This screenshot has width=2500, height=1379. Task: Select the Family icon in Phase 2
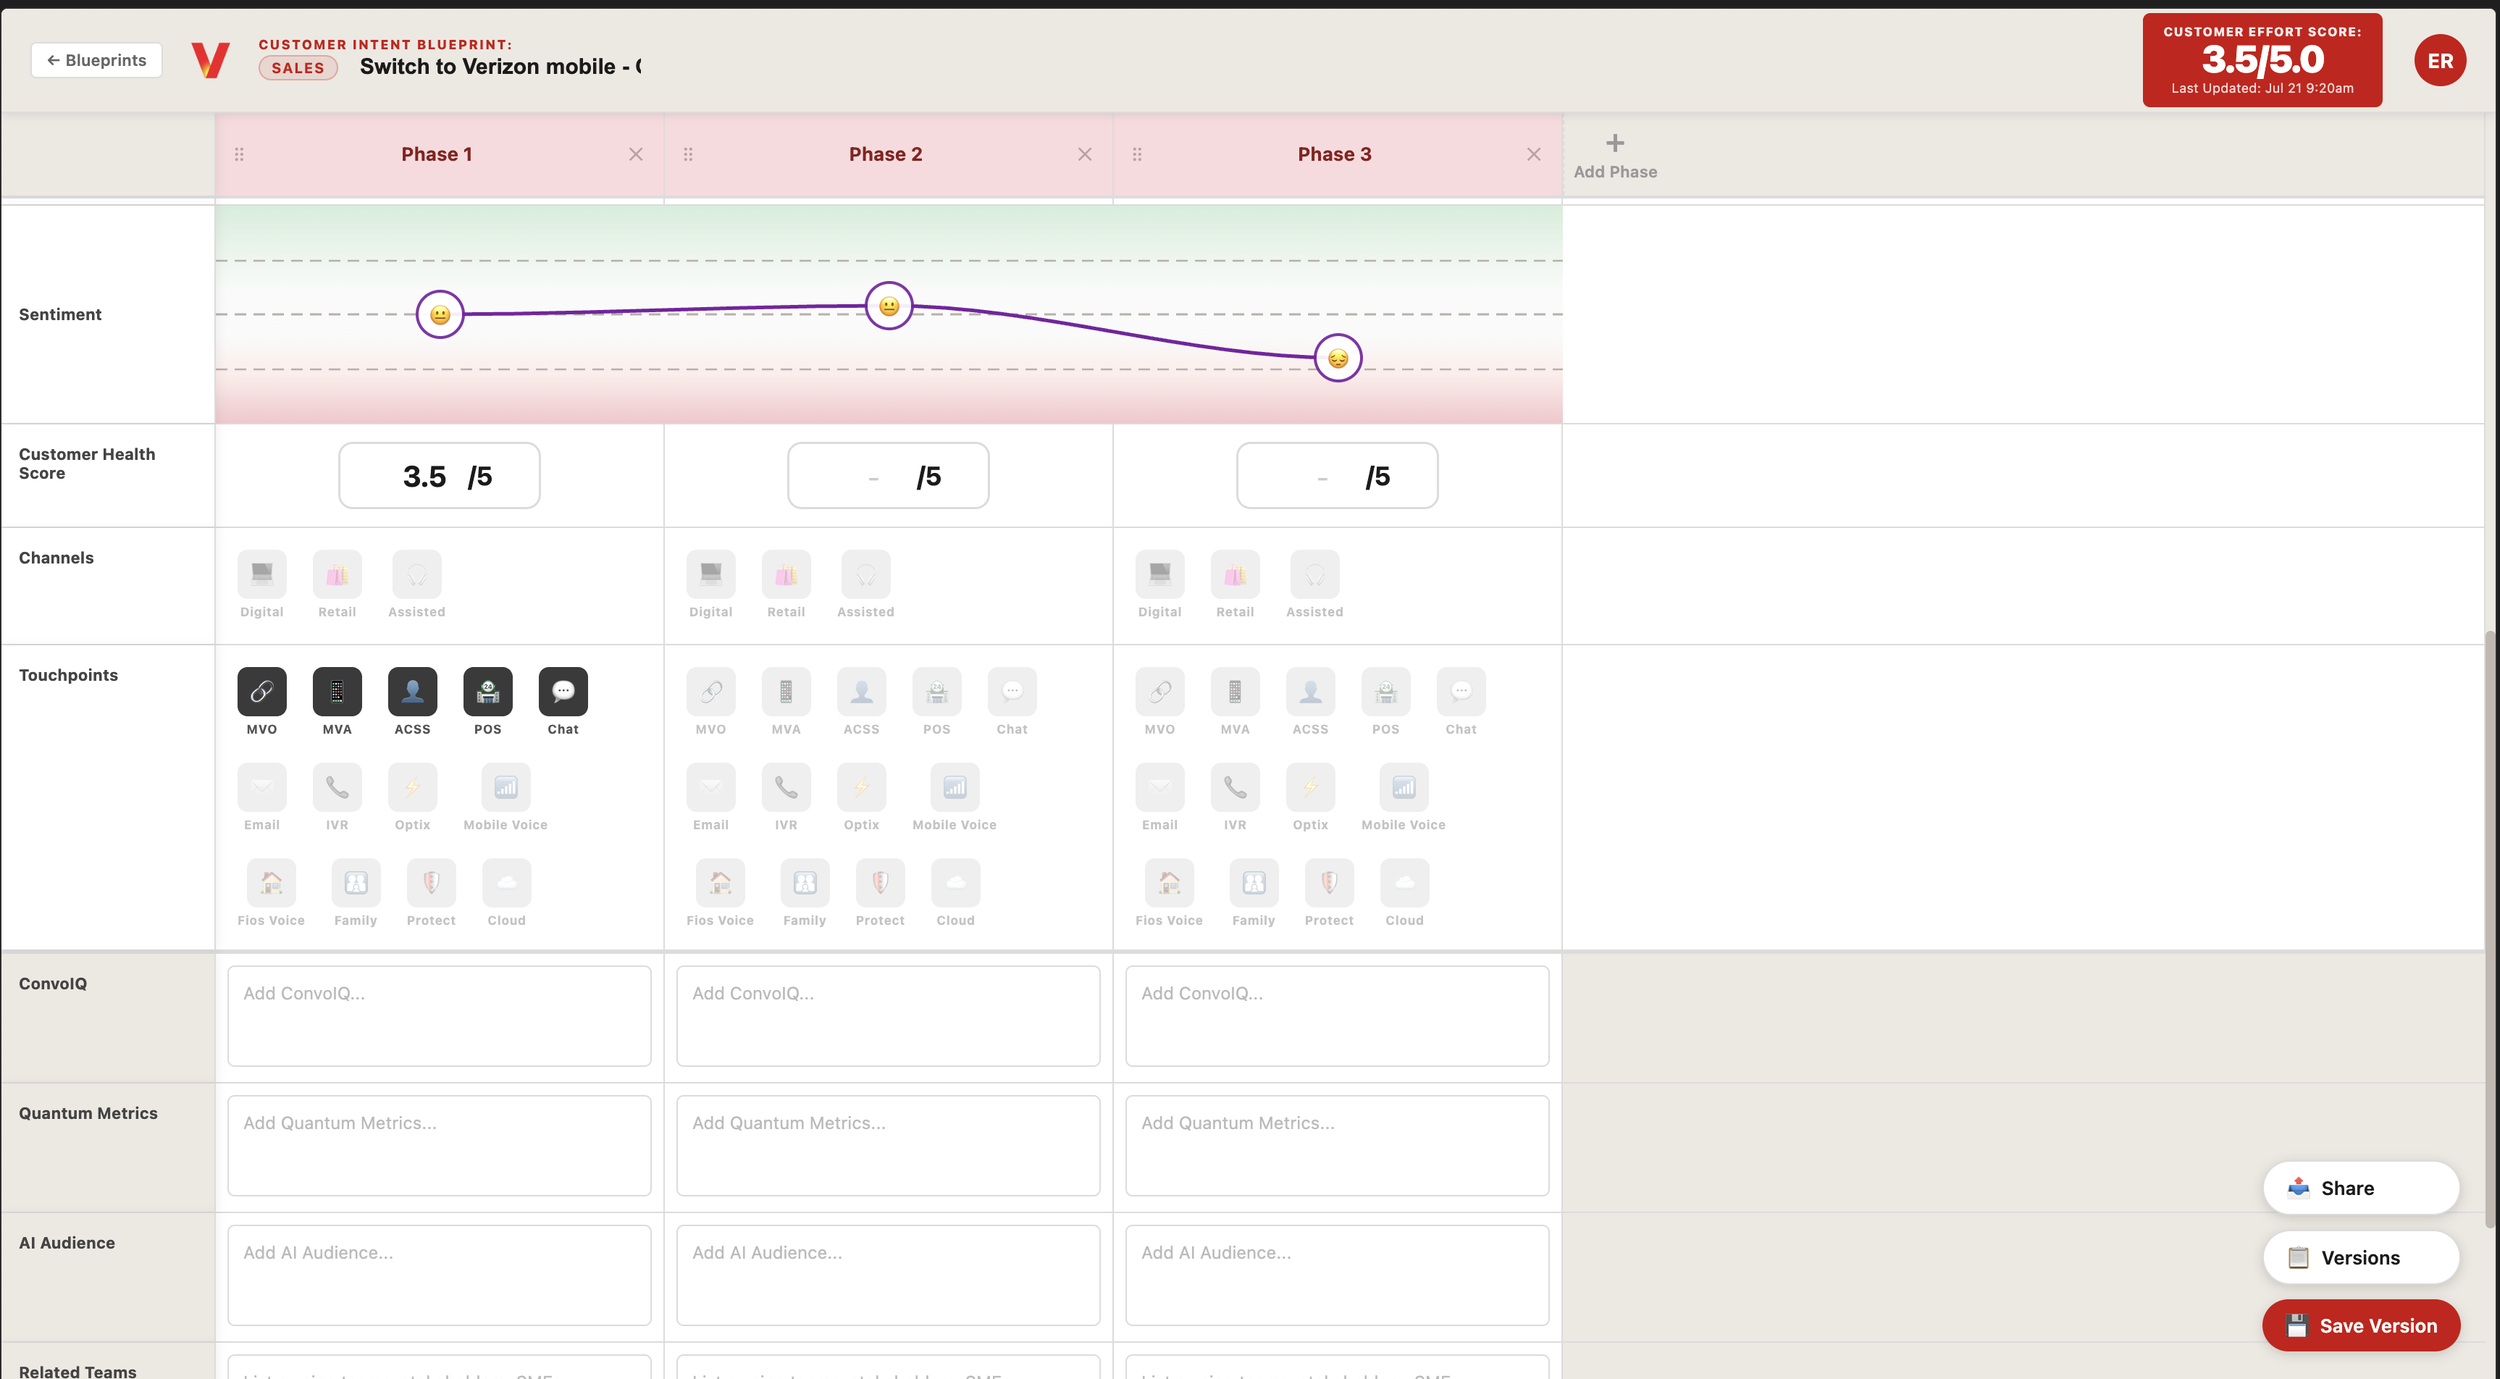point(805,883)
